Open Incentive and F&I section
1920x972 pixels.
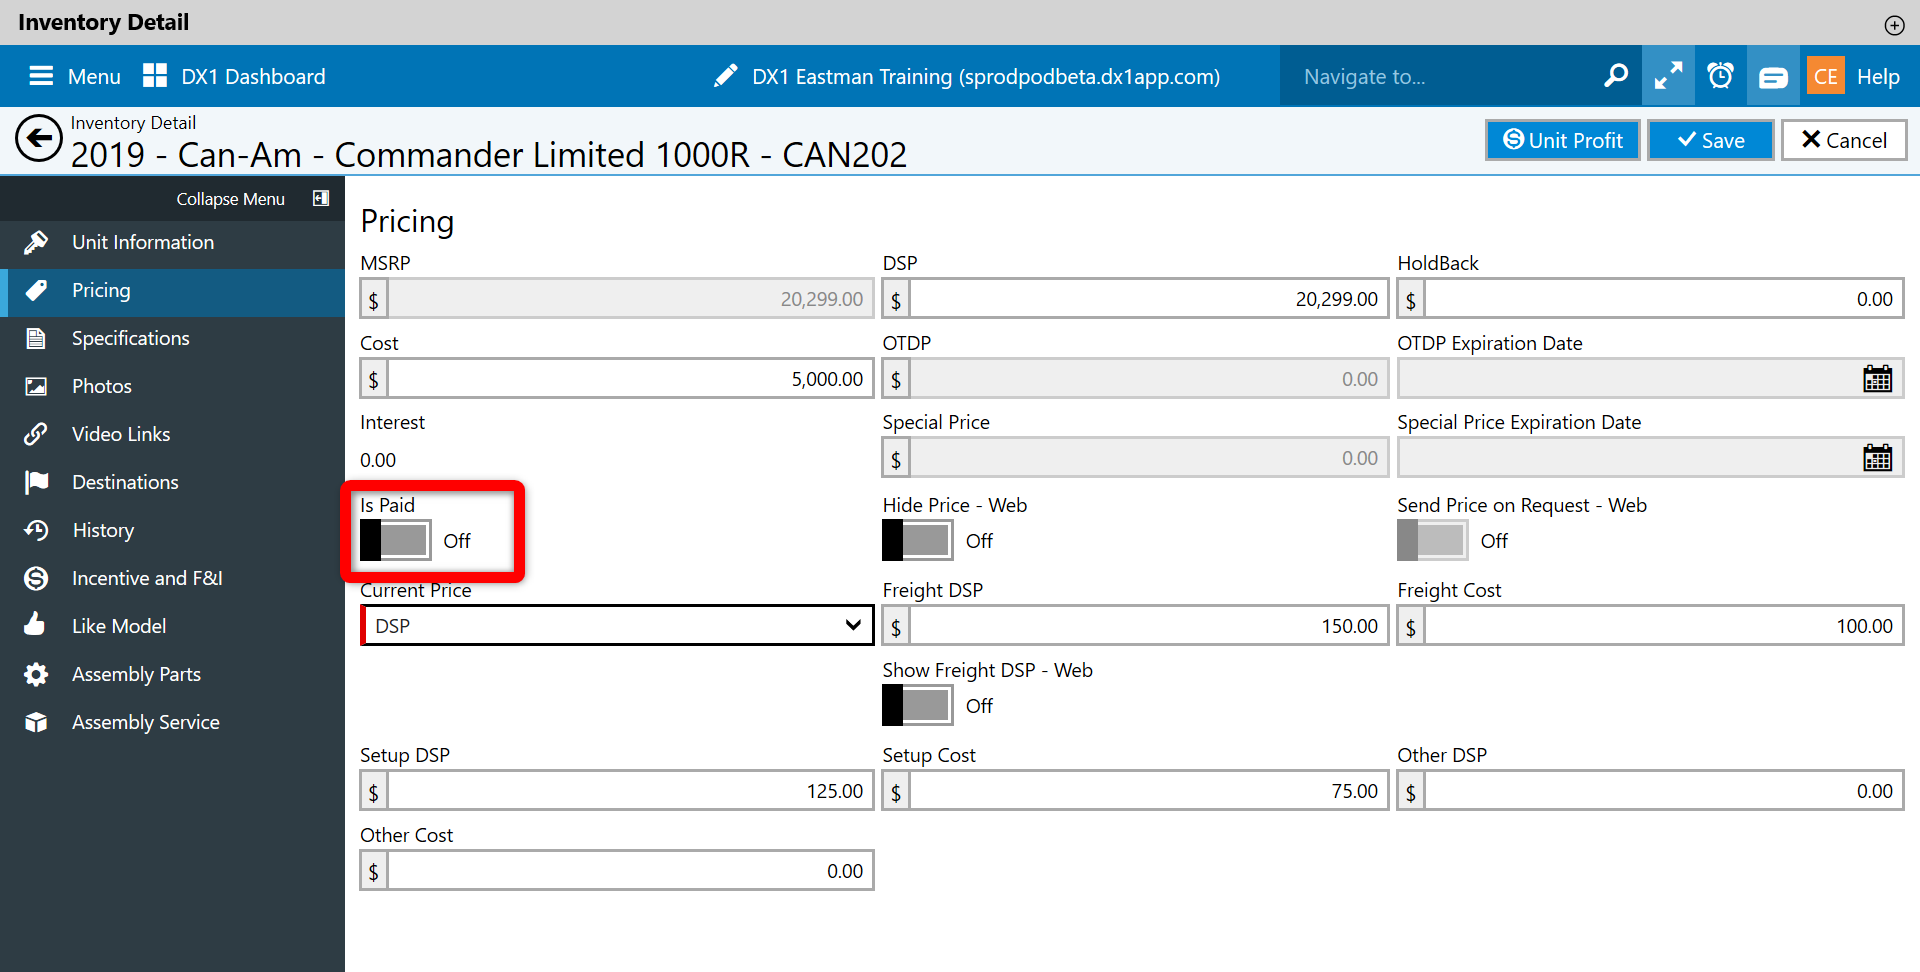click(172, 578)
